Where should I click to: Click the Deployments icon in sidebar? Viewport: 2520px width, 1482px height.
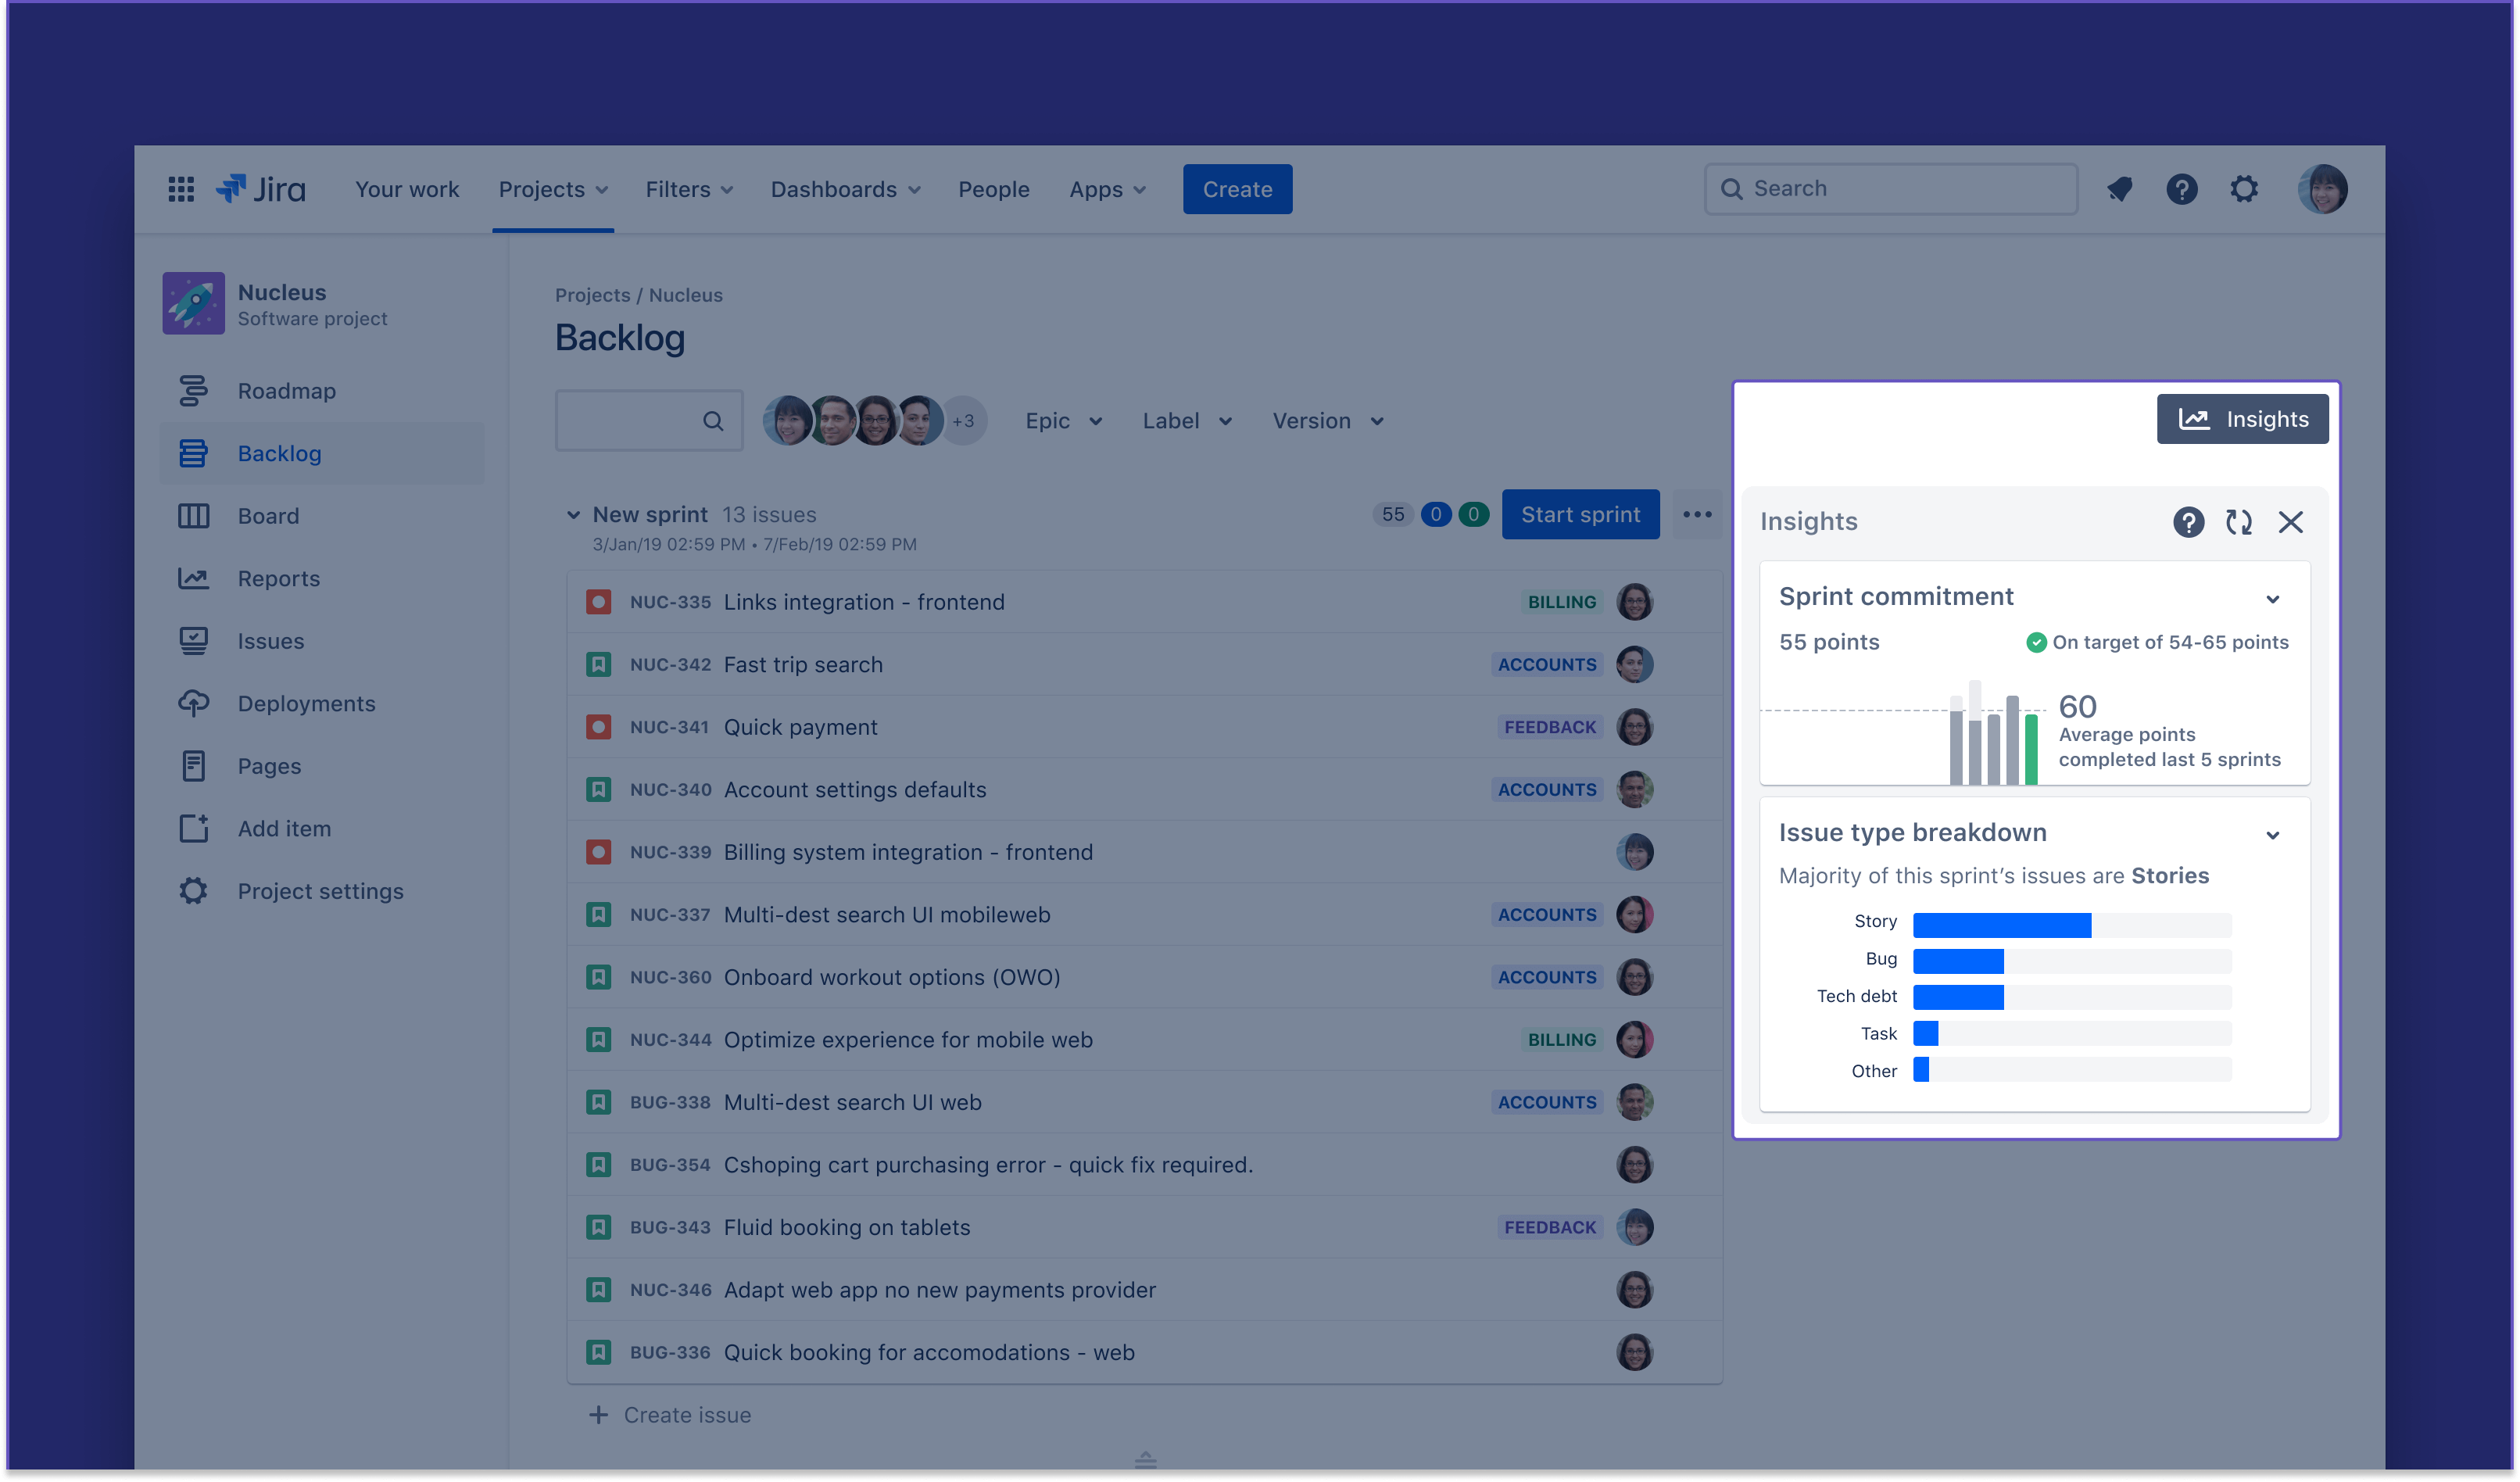[x=194, y=702]
